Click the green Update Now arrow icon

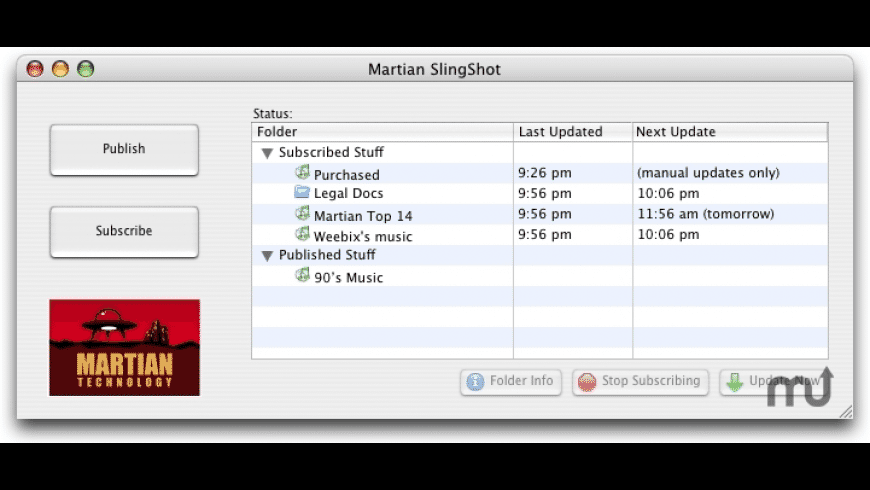pos(735,382)
